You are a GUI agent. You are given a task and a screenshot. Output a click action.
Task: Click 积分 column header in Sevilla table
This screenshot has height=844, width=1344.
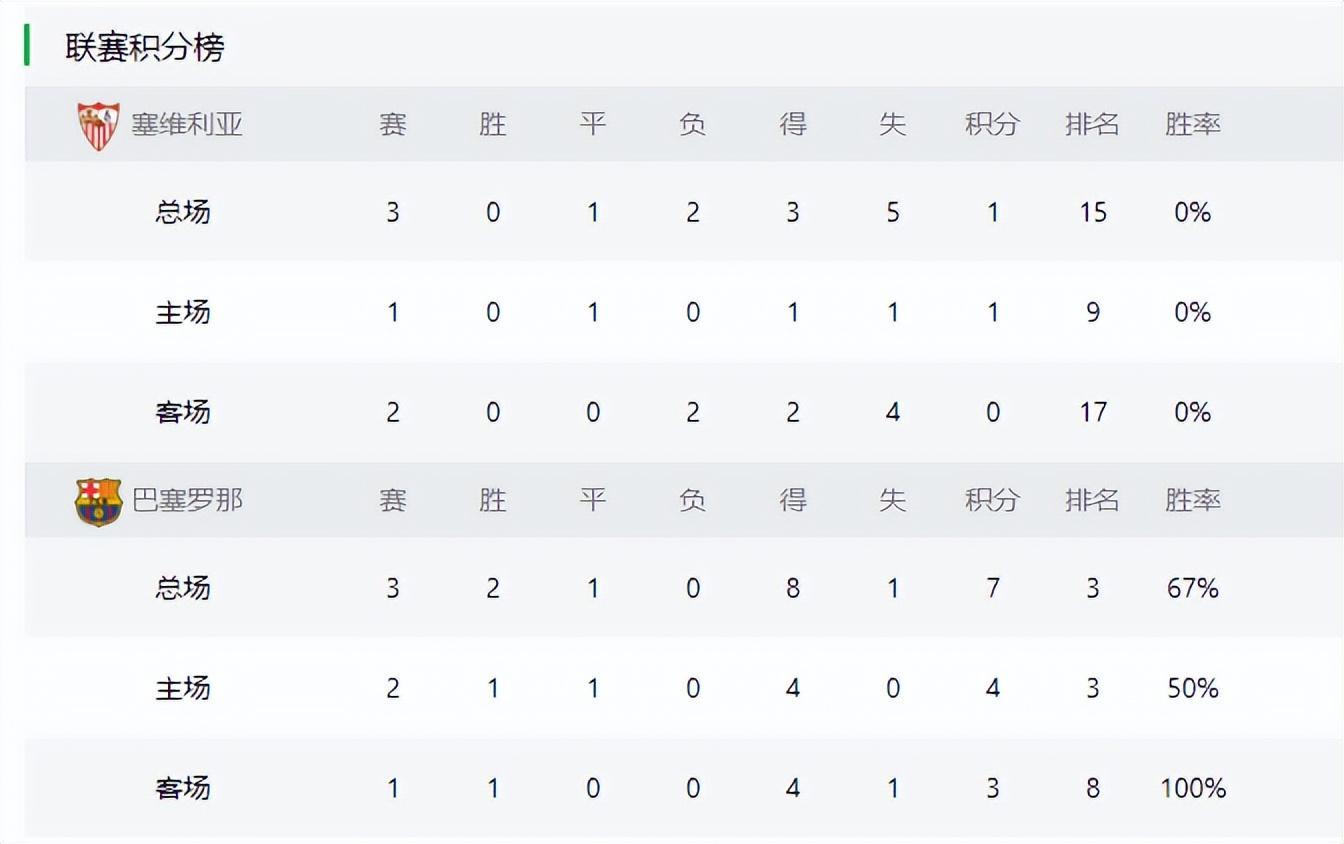point(992,124)
